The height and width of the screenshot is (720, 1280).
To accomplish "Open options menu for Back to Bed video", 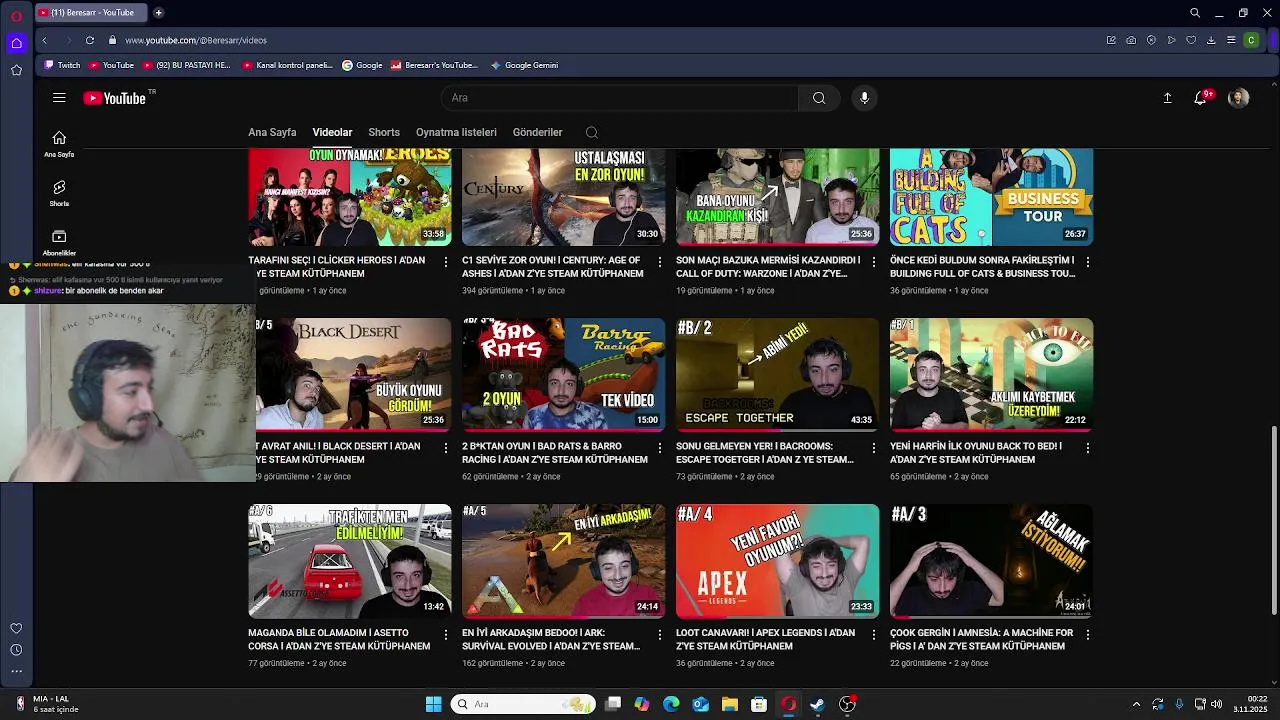I will (1088, 448).
